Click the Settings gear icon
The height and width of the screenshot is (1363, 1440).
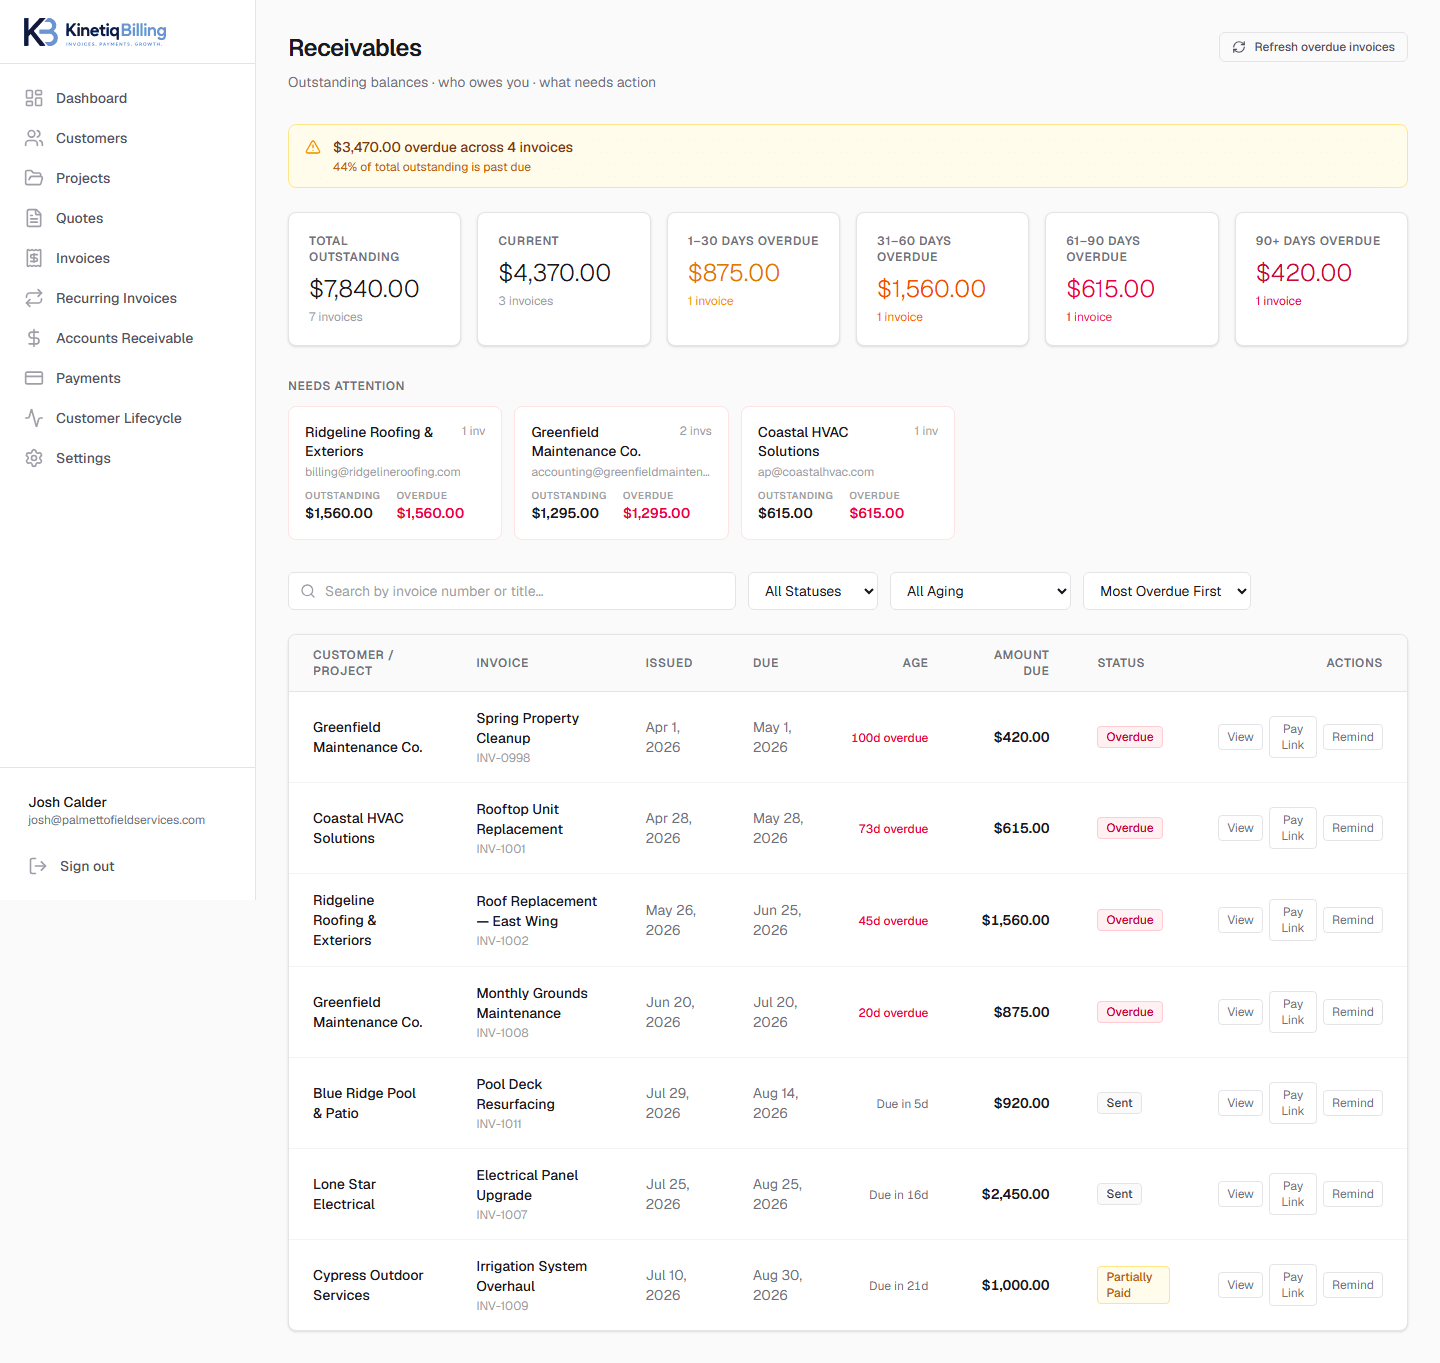[x=34, y=458]
